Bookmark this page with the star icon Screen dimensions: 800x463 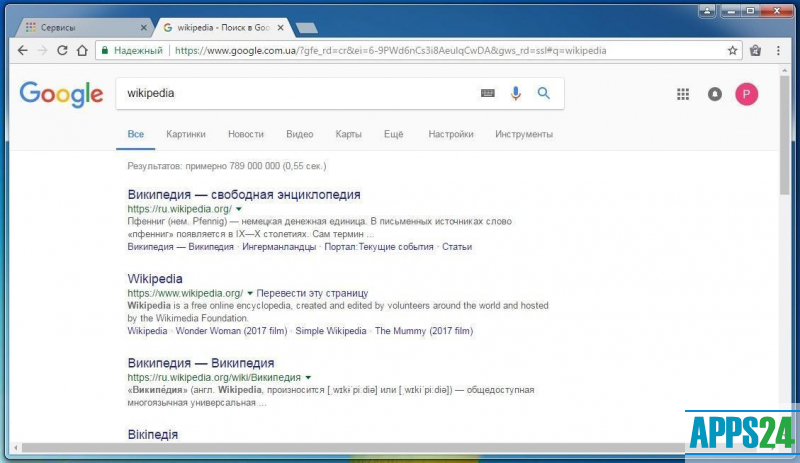[x=733, y=50]
